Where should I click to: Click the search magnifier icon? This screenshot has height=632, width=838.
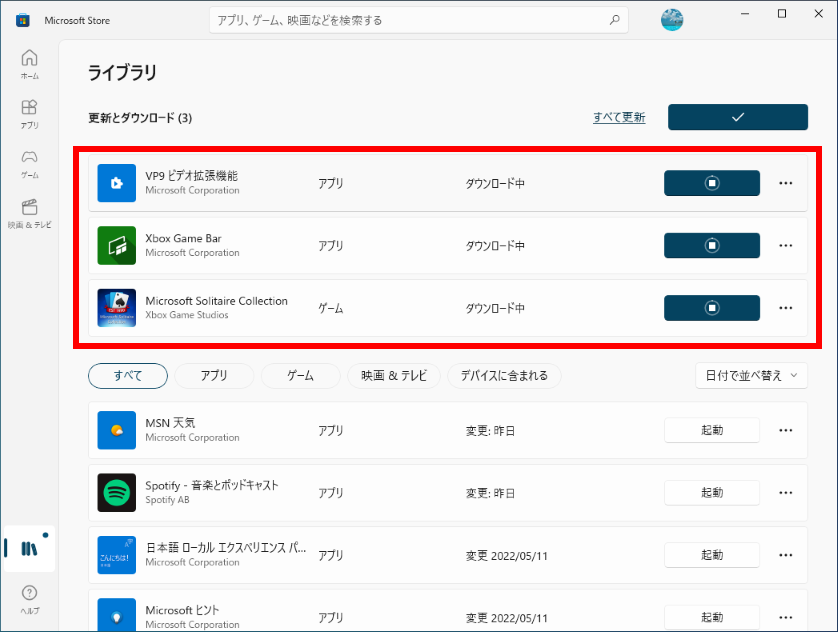pyautogui.click(x=615, y=20)
